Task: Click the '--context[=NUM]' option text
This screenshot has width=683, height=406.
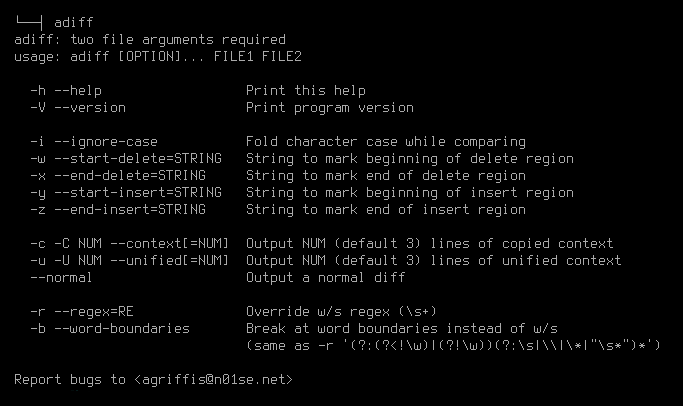Action: (169, 244)
